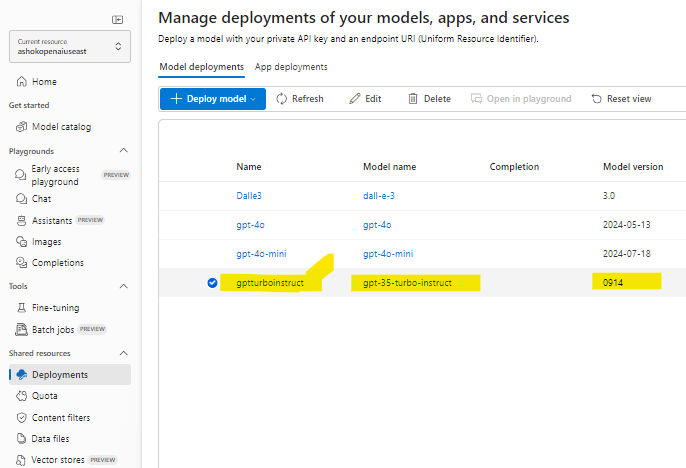The image size is (686, 468).
Task: Go to Home in the sidebar
Action: 37,82
